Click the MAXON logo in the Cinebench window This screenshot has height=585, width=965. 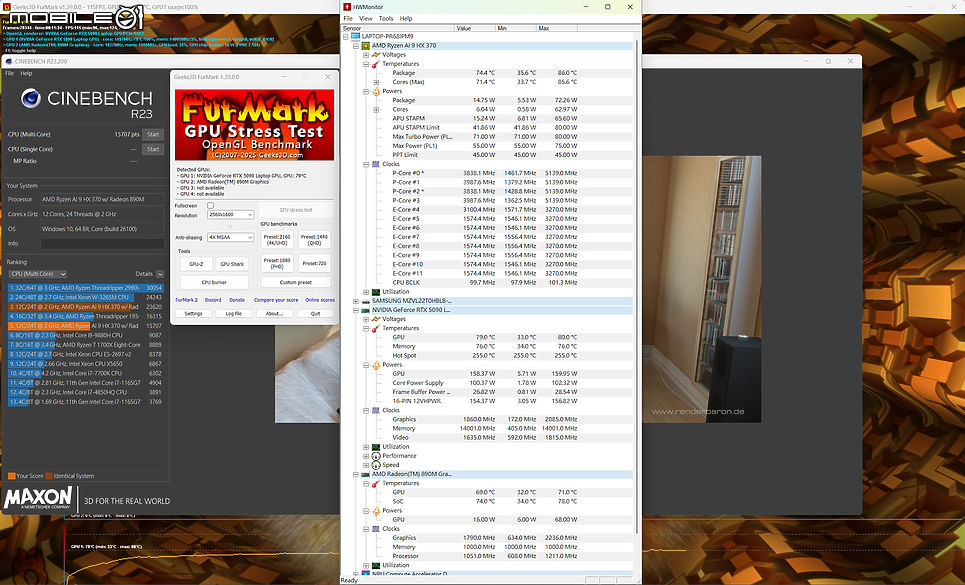click(x=38, y=498)
